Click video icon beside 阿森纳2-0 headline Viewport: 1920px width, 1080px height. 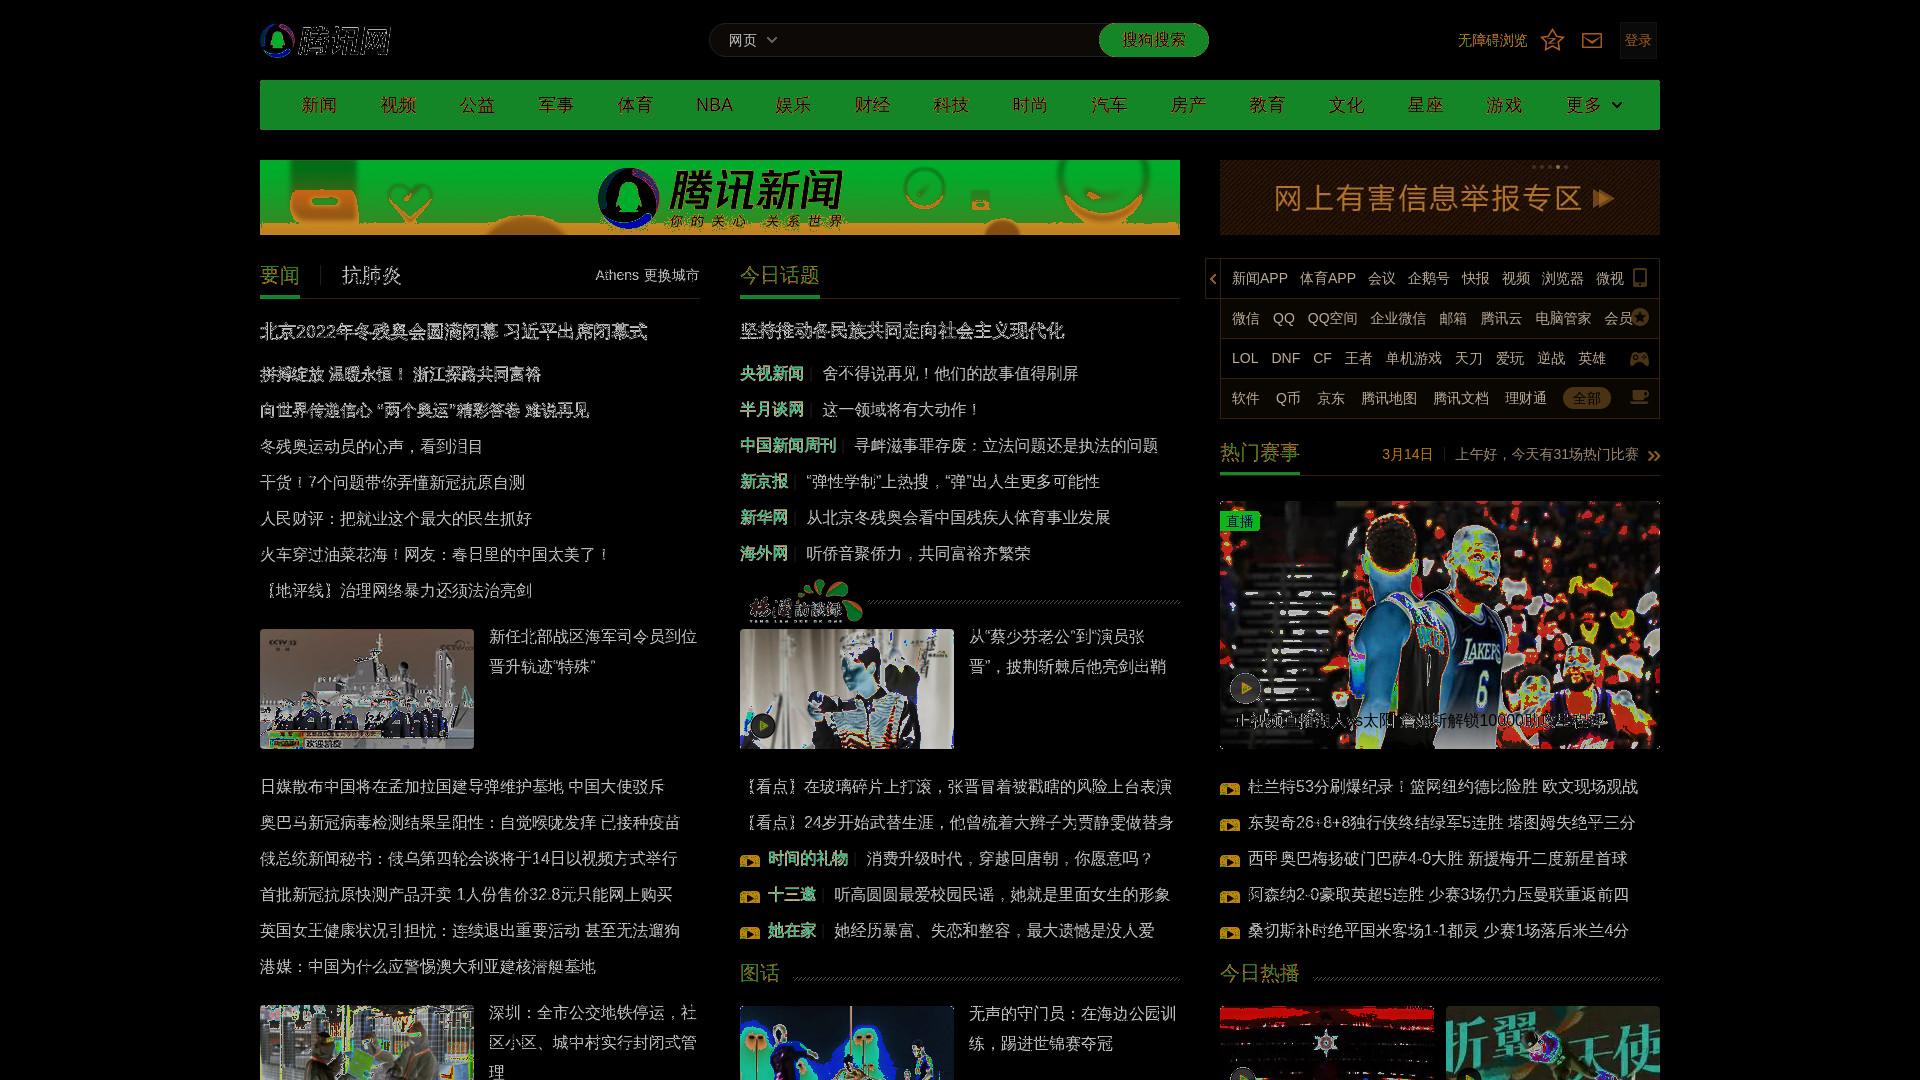click(x=1230, y=897)
